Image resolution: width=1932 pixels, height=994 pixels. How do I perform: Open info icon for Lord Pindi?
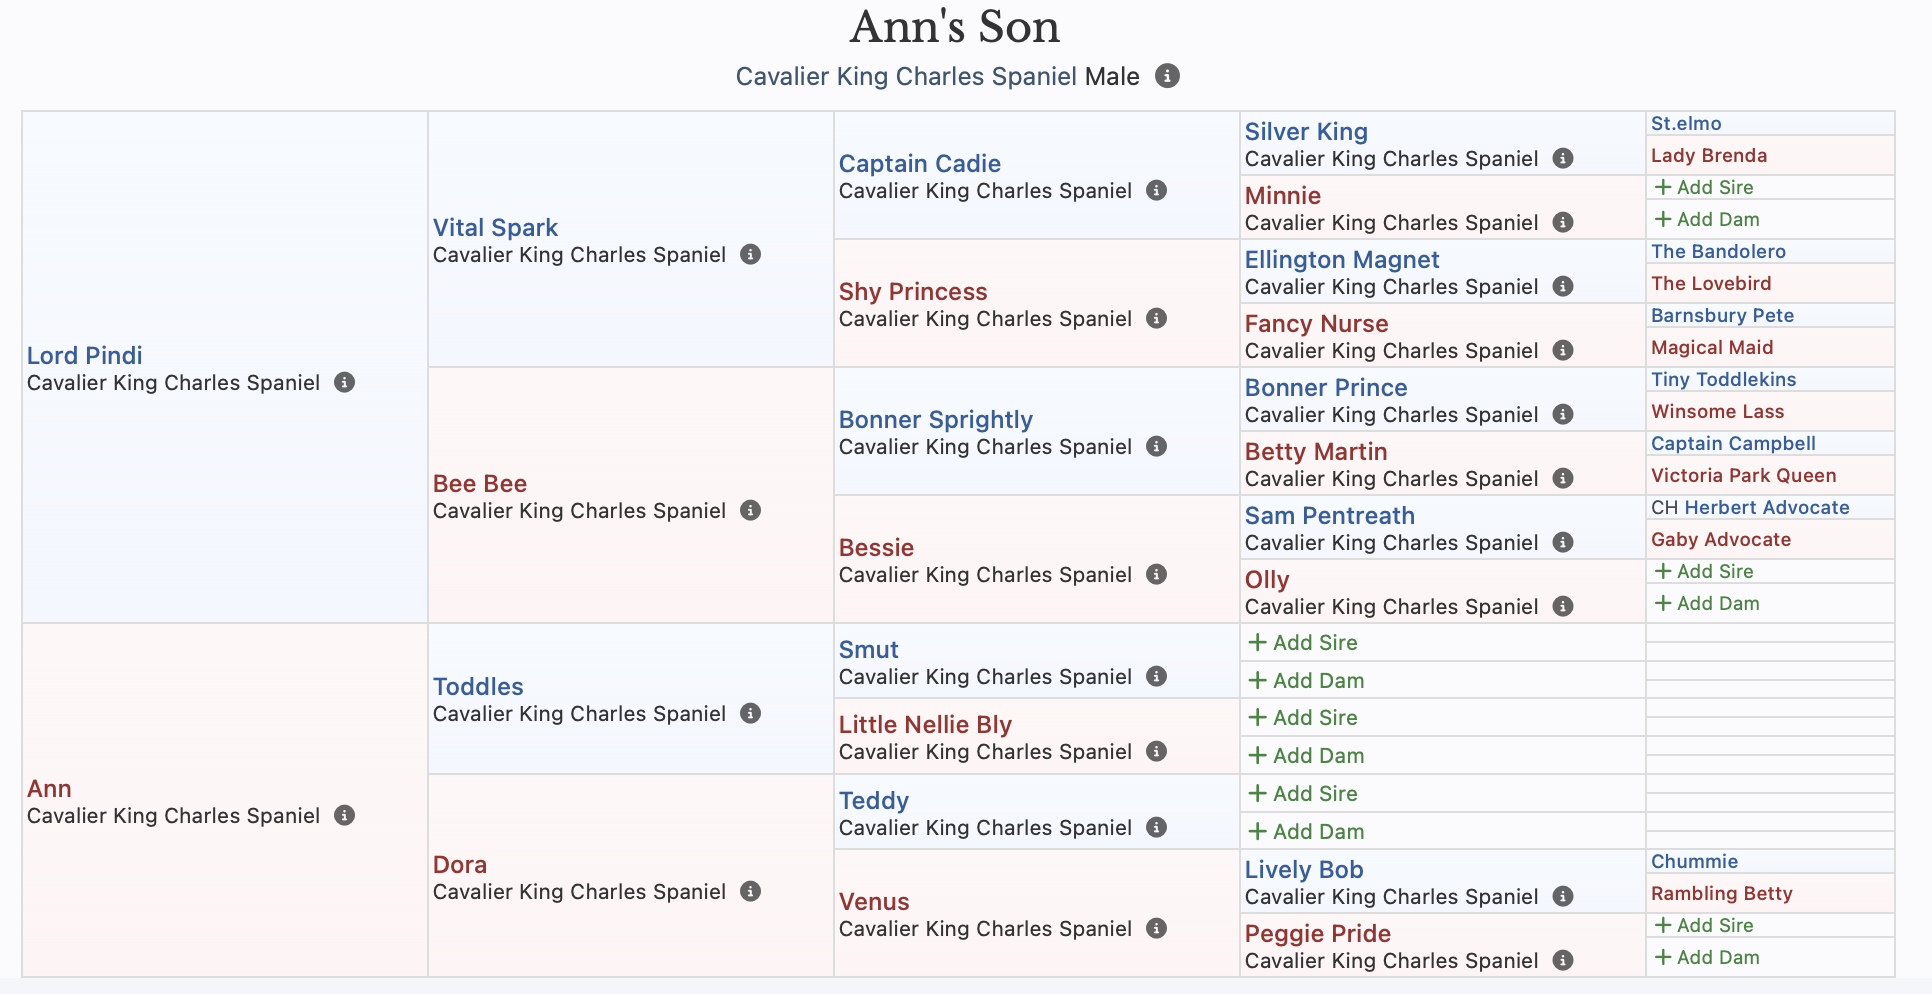pyautogui.click(x=344, y=382)
